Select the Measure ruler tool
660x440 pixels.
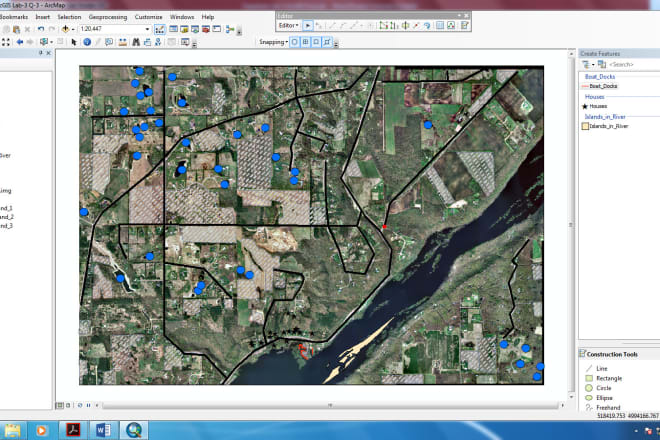click(x=122, y=42)
